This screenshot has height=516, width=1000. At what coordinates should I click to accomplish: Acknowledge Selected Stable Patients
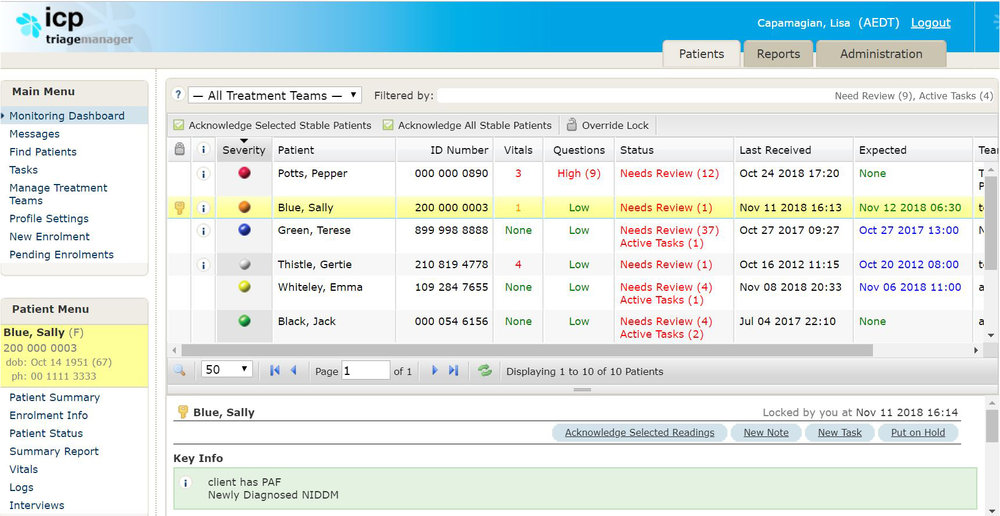pos(272,125)
